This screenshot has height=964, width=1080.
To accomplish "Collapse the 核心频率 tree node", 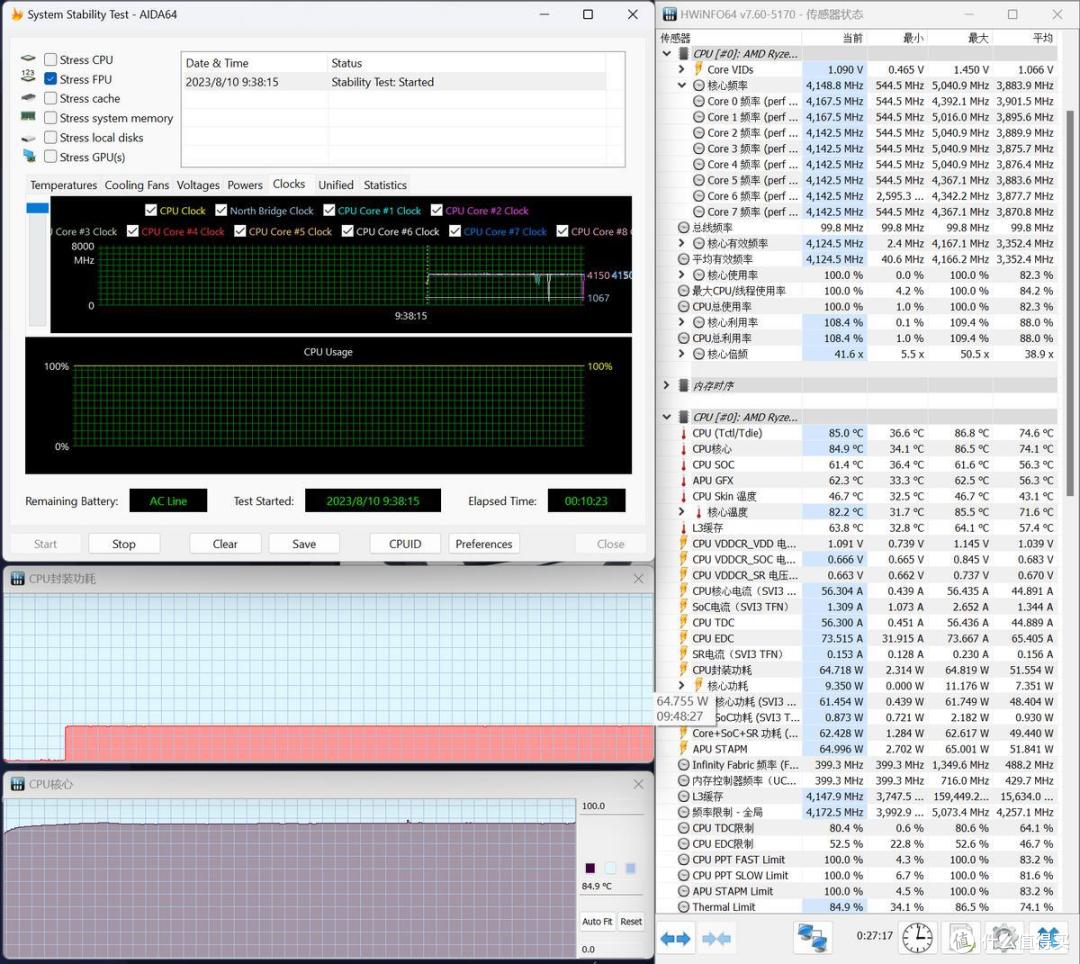I will click(681, 85).
